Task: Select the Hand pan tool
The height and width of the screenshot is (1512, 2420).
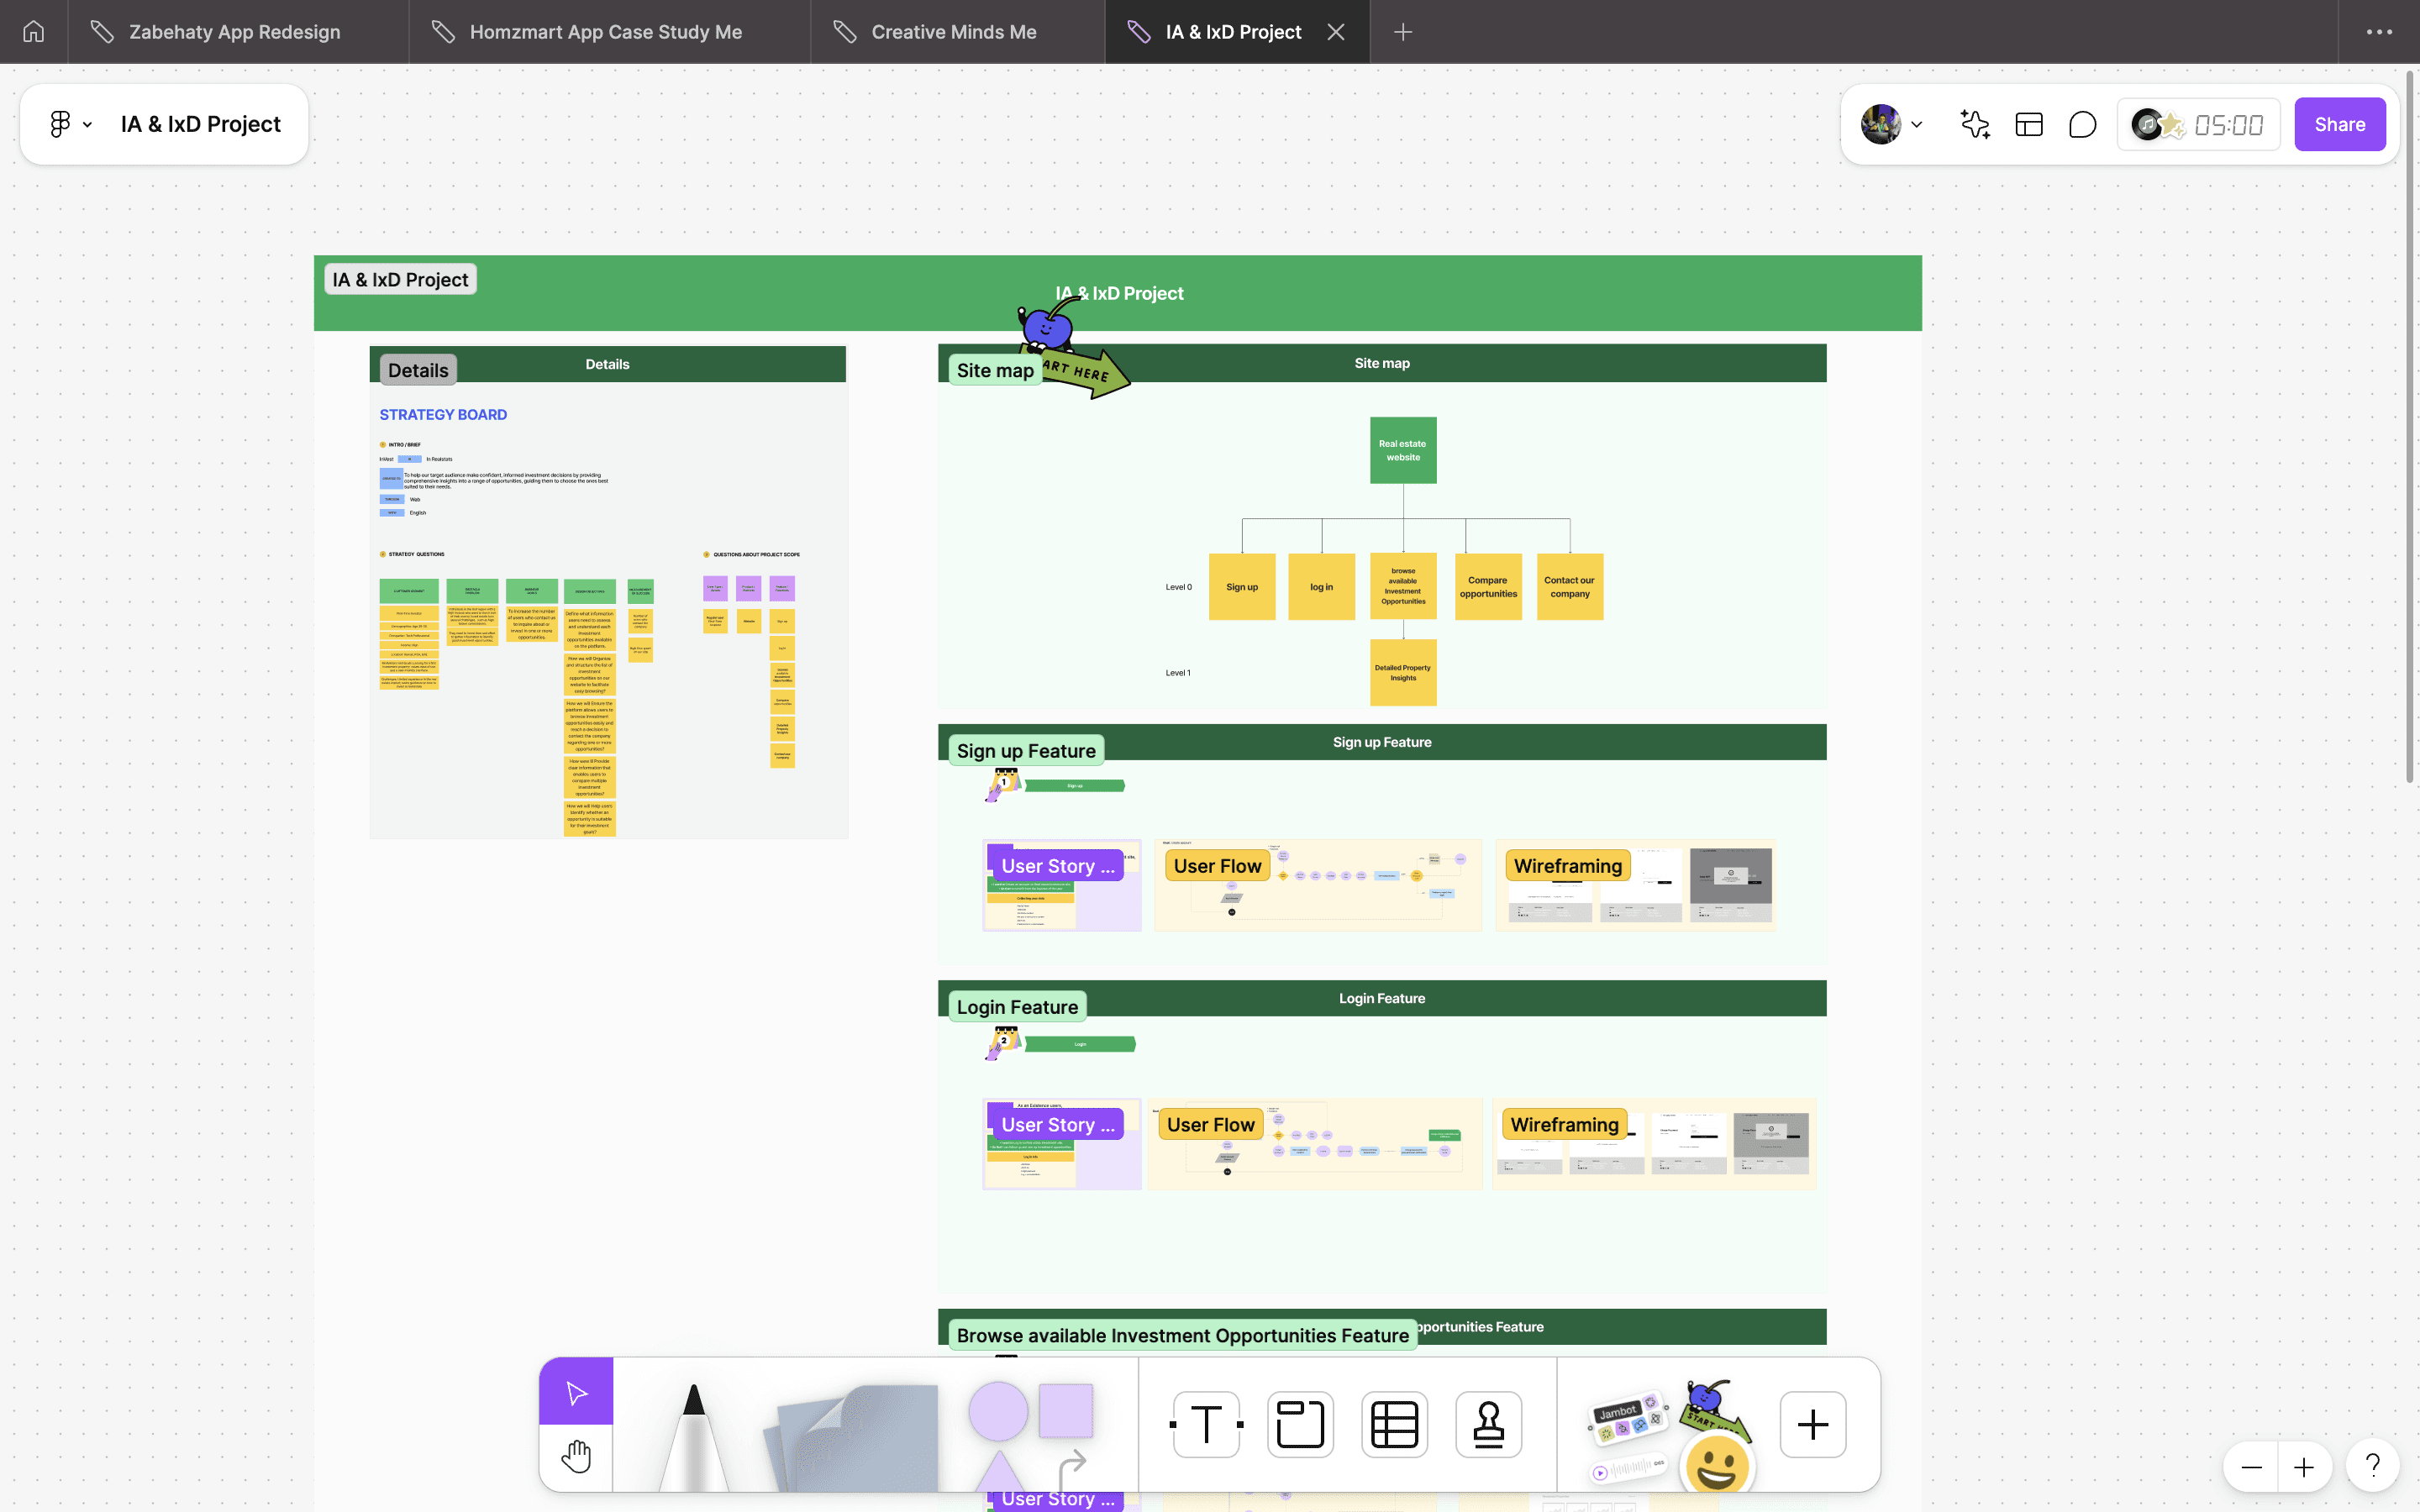Action: 576,1456
